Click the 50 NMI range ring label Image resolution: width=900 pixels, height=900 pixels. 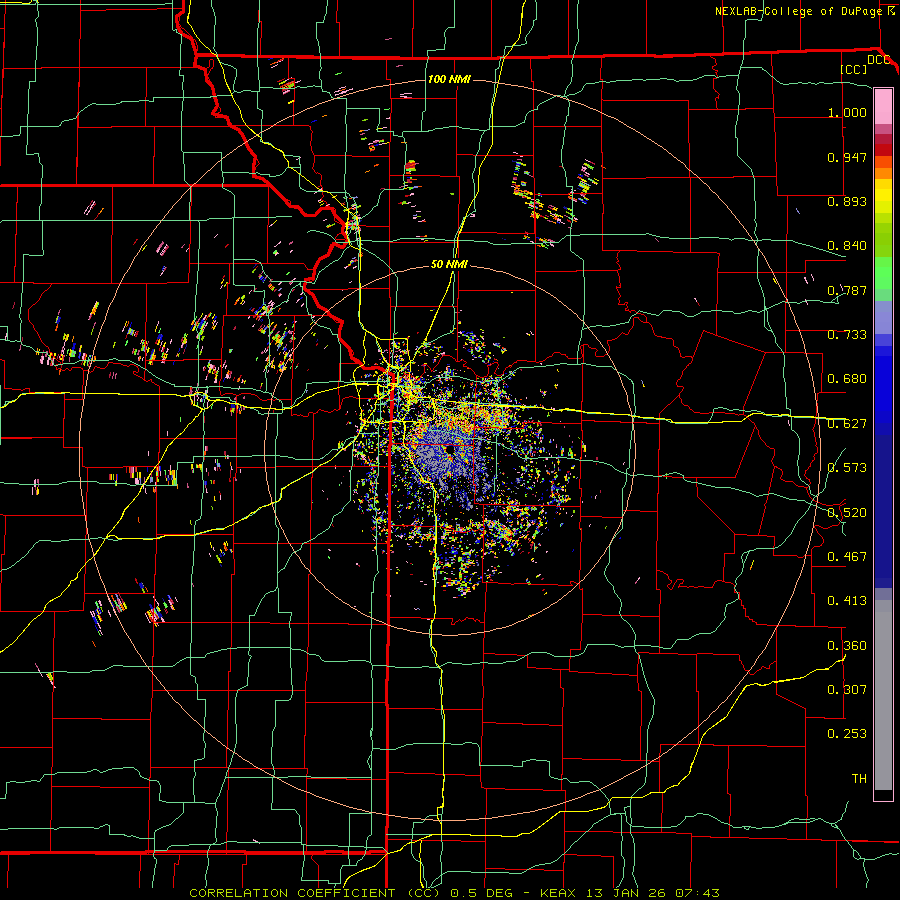449,264
